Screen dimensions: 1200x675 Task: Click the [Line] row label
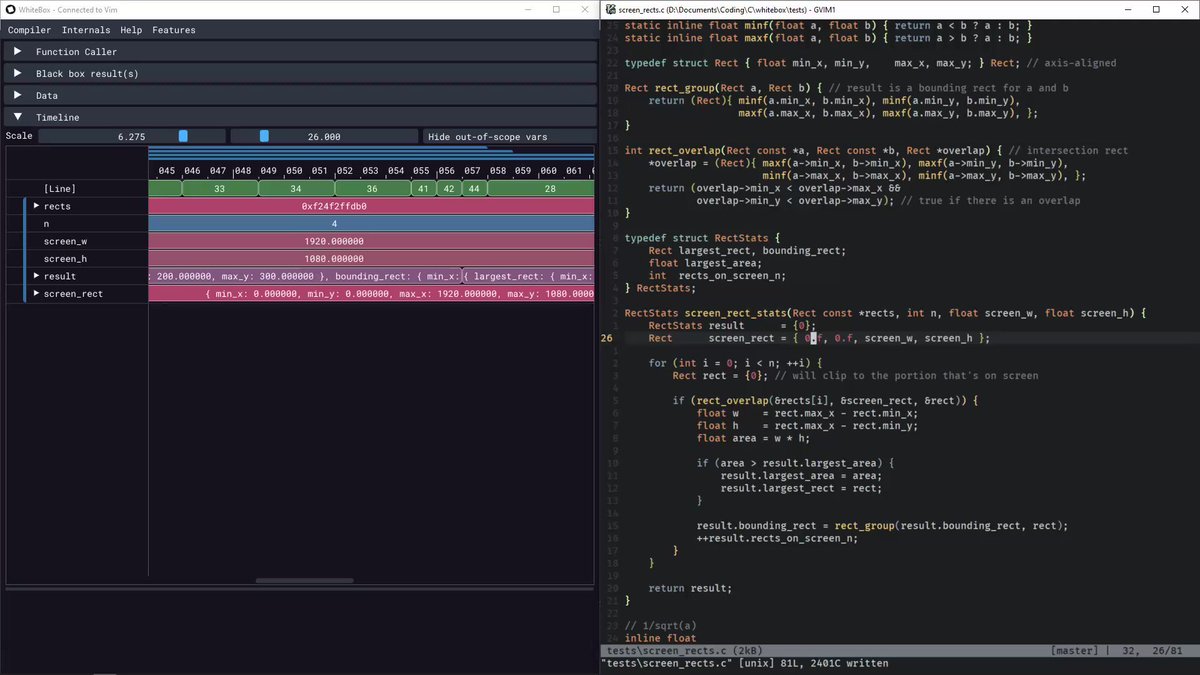click(x=59, y=189)
